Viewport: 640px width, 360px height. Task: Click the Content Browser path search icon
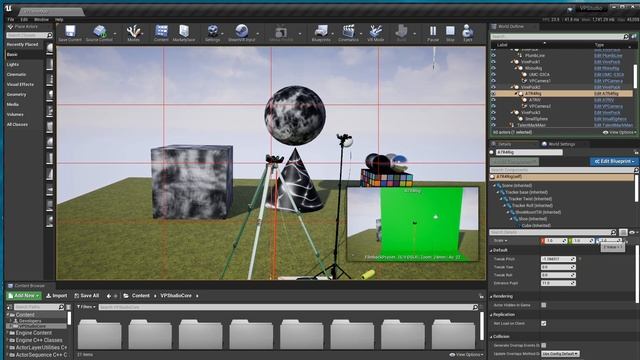[61, 307]
